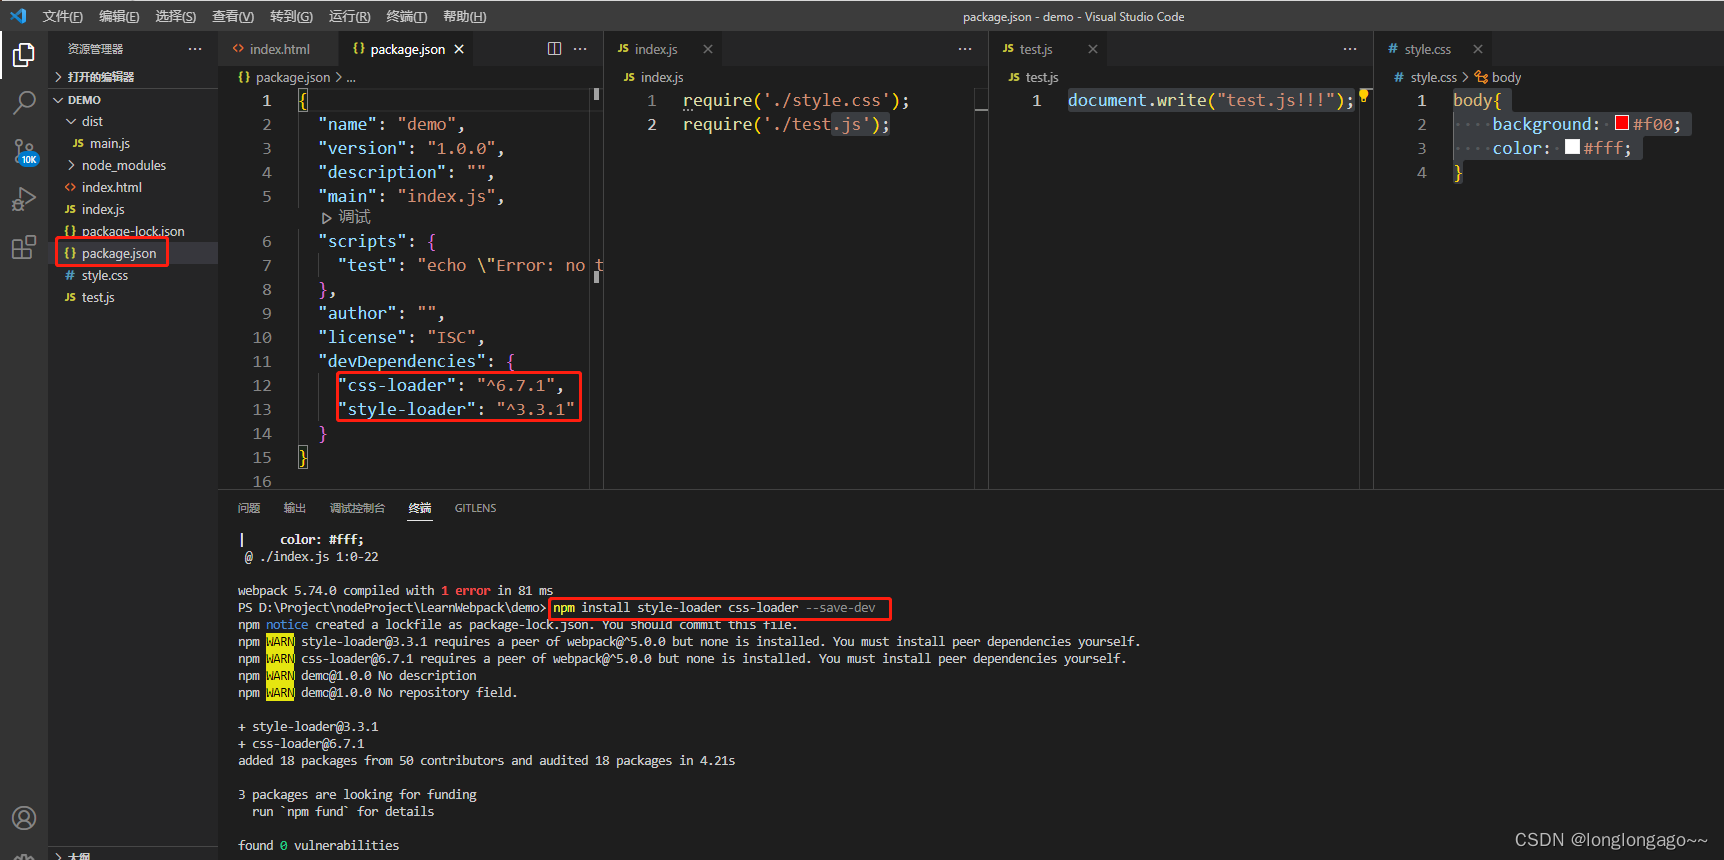Viewport: 1724px width, 860px height.
Task: Click the white #fff color swatch
Action: pyautogui.click(x=1572, y=147)
